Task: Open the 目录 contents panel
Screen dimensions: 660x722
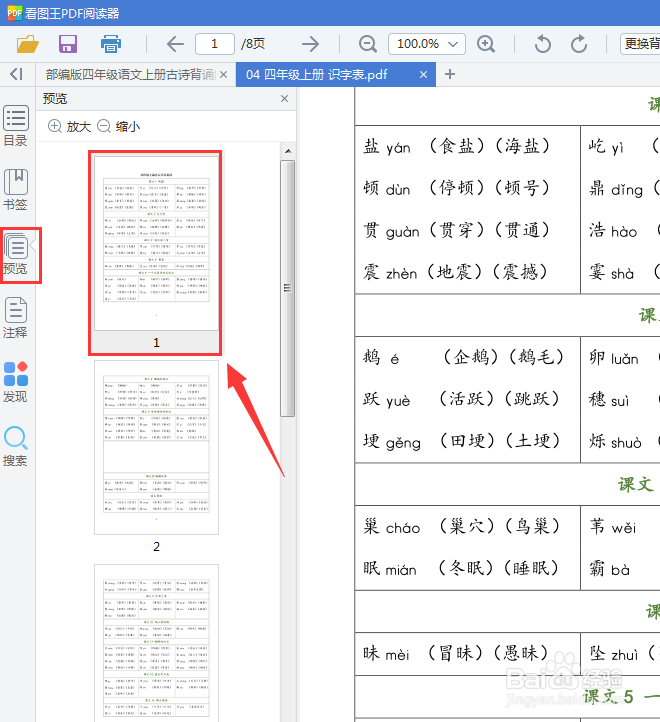Action: click(16, 126)
